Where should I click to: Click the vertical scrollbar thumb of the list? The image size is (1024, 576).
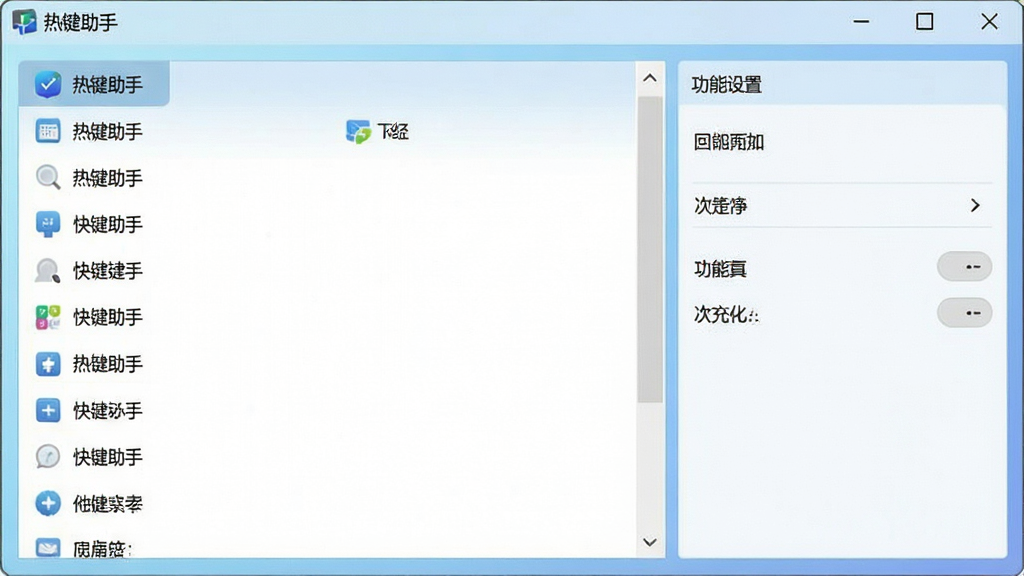pyautogui.click(x=650, y=249)
